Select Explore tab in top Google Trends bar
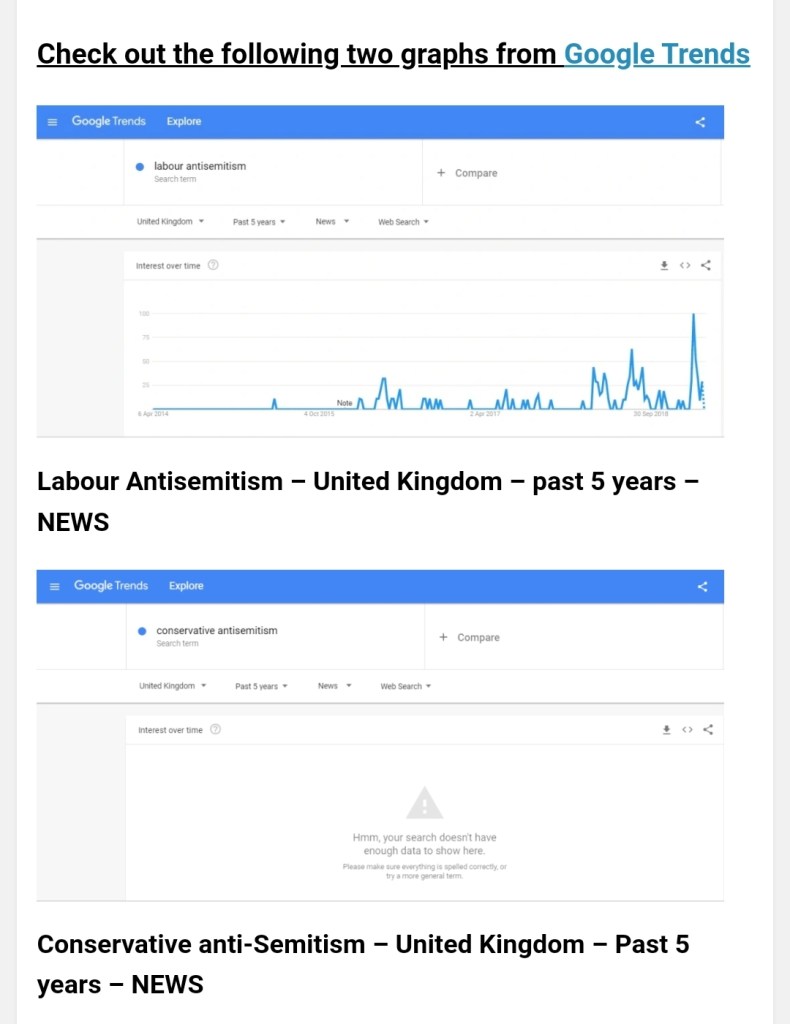 coord(184,121)
